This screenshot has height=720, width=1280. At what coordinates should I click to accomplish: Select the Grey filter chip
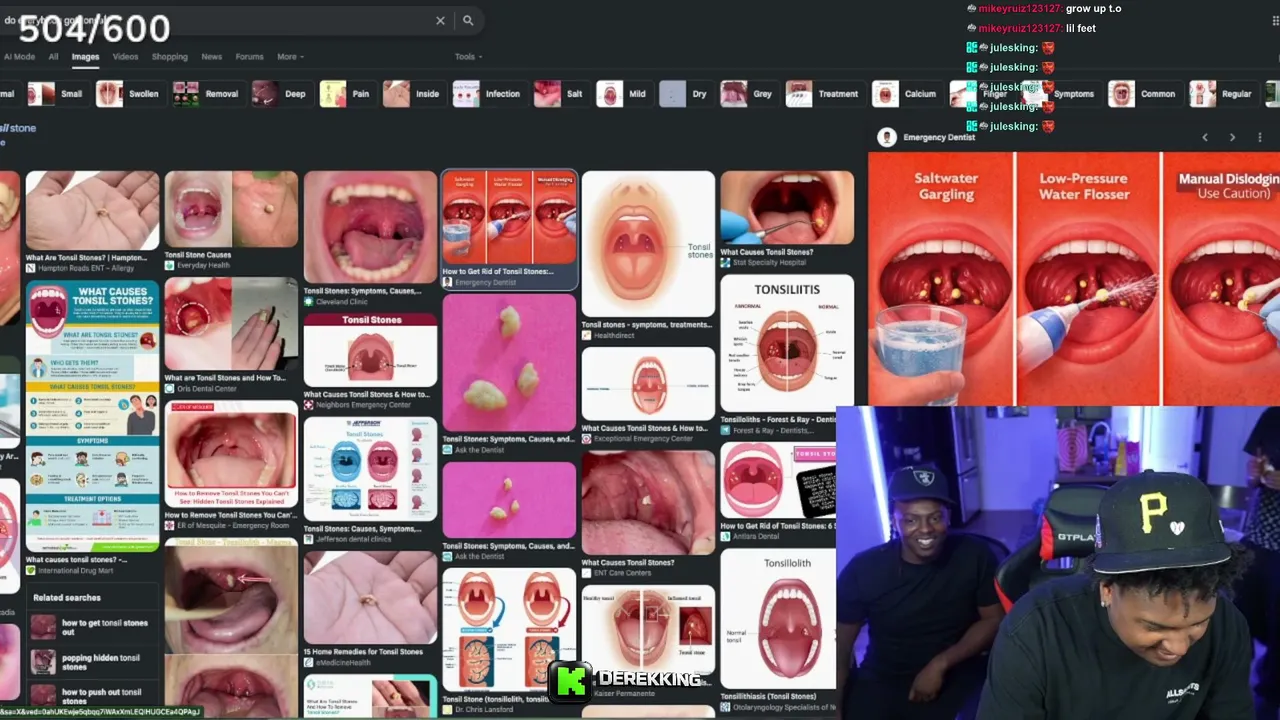[x=748, y=94]
